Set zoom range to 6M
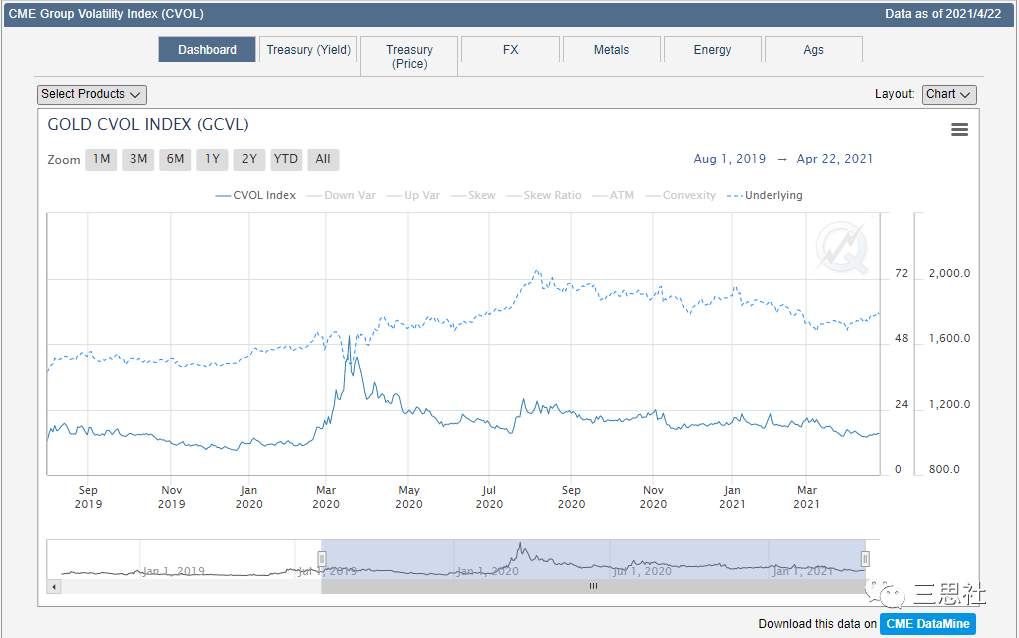 coord(175,159)
